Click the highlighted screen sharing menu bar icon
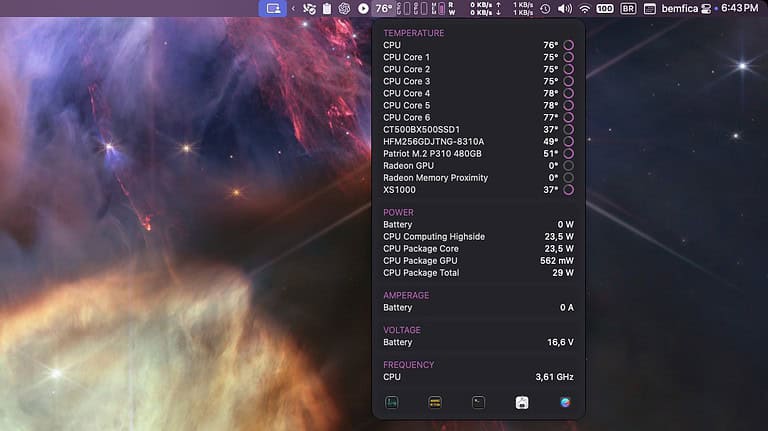768x431 pixels. click(272, 8)
